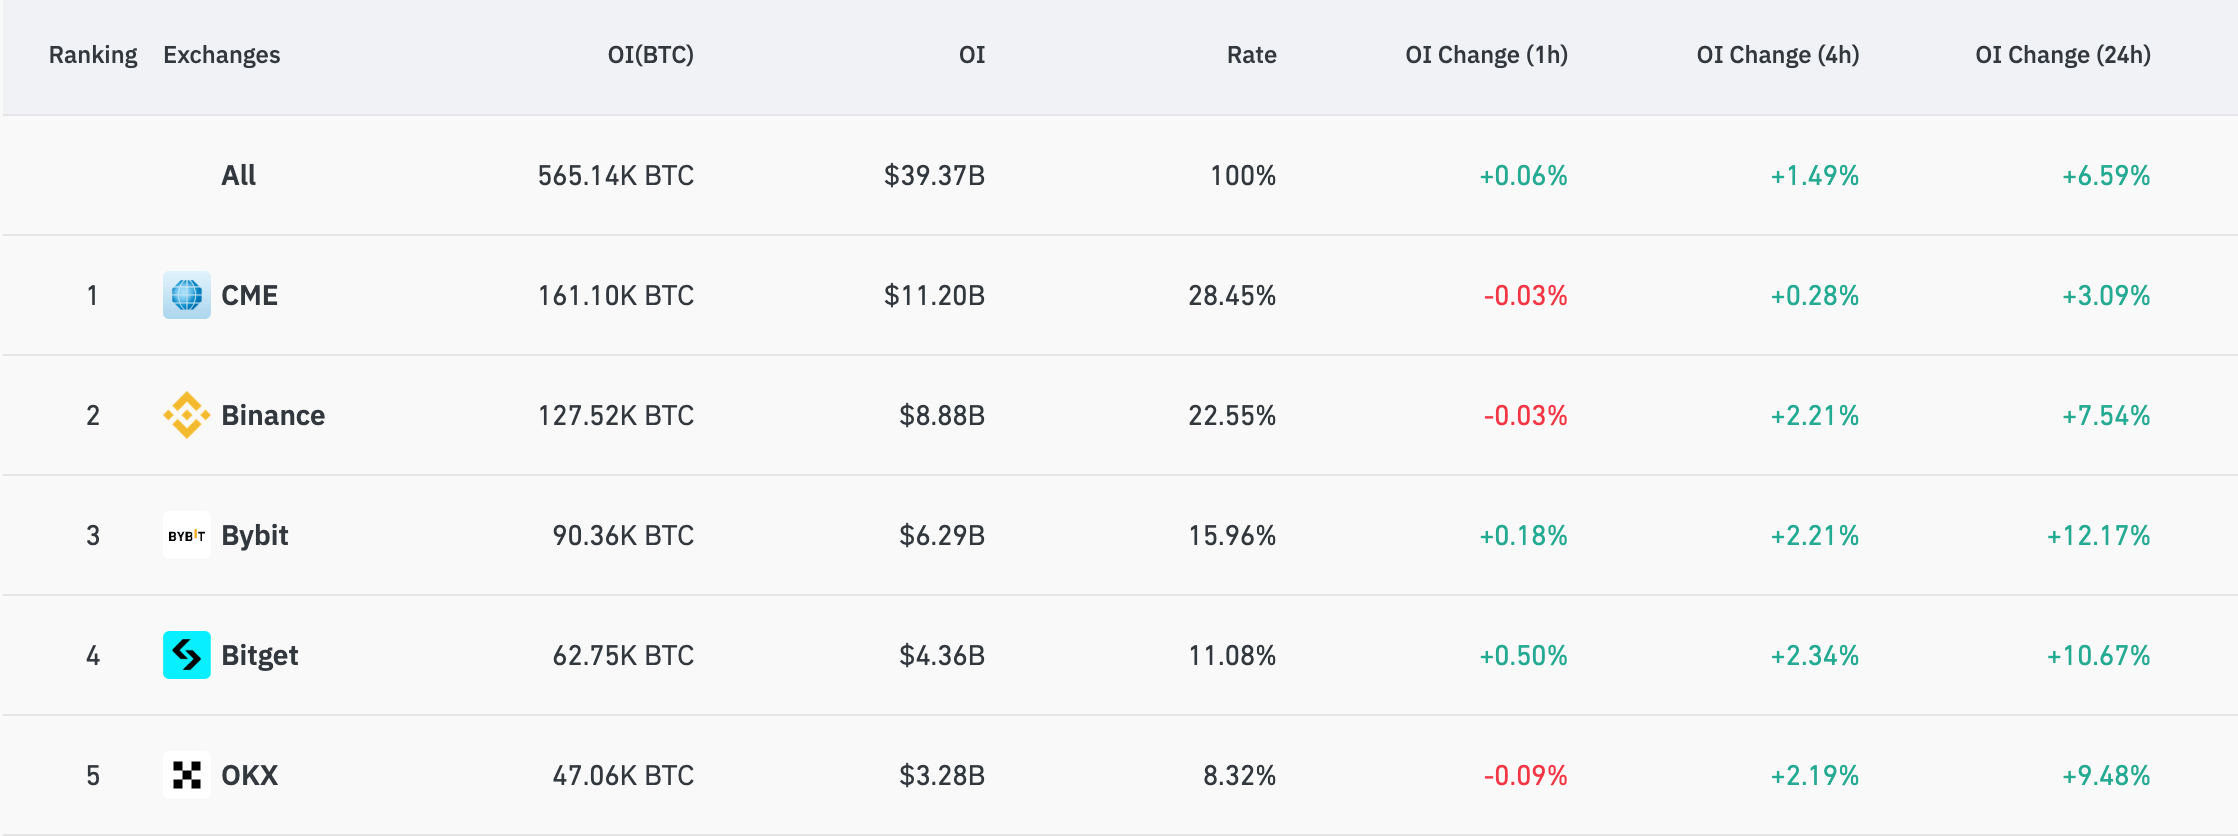Sort table by Rate column header
Viewport: 2238px width, 836px height.
[1251, 55]
